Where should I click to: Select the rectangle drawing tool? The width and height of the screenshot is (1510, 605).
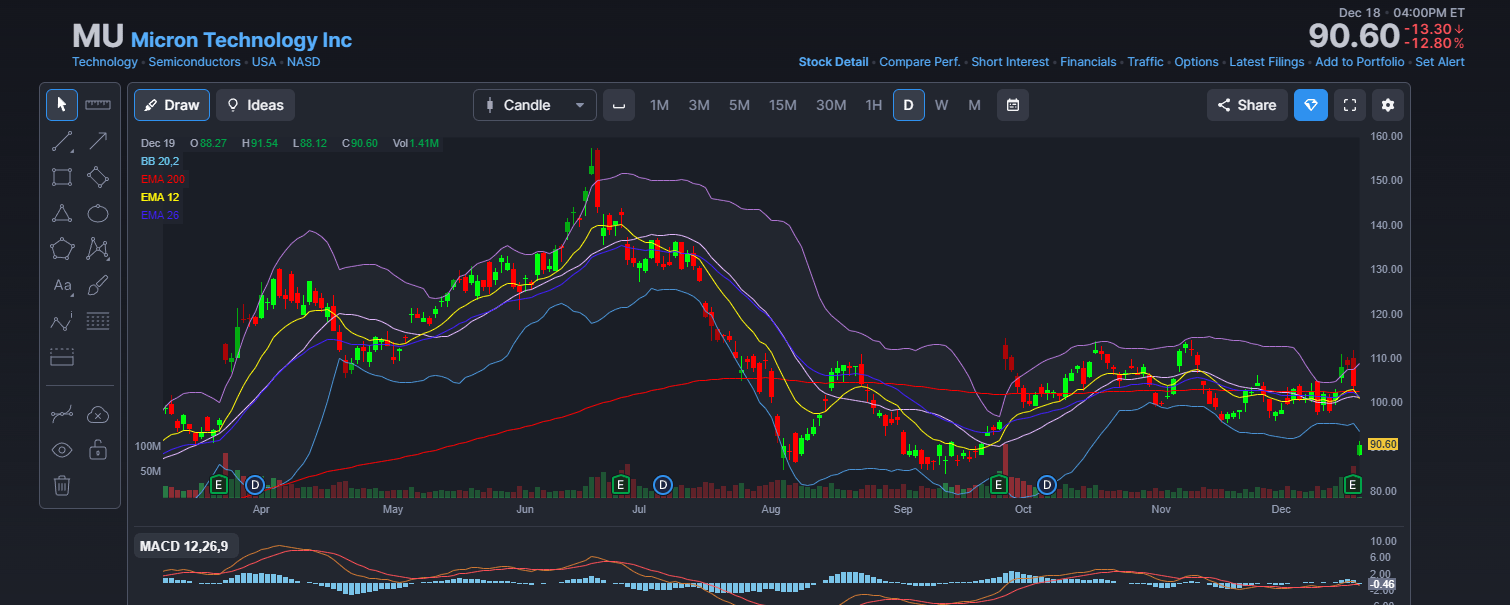click(x=62, y=177)
